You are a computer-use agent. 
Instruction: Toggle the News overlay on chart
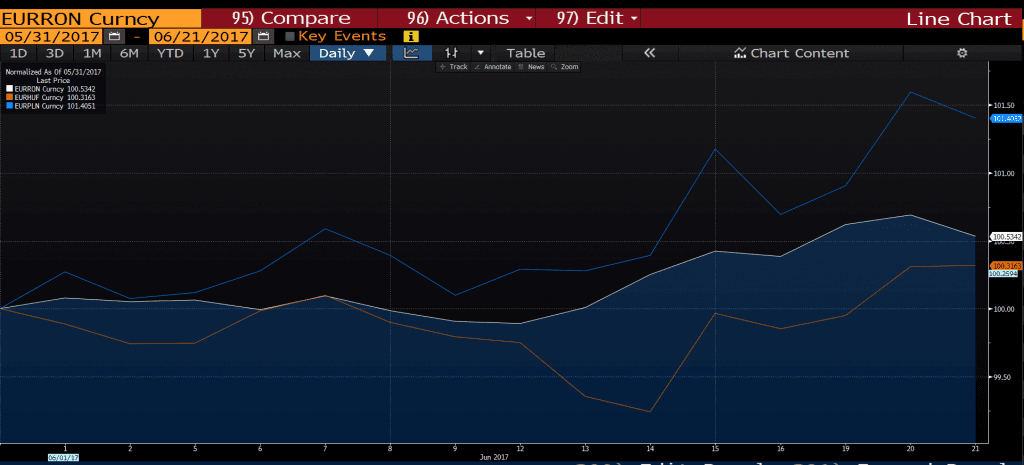click(x=531, y=67)
